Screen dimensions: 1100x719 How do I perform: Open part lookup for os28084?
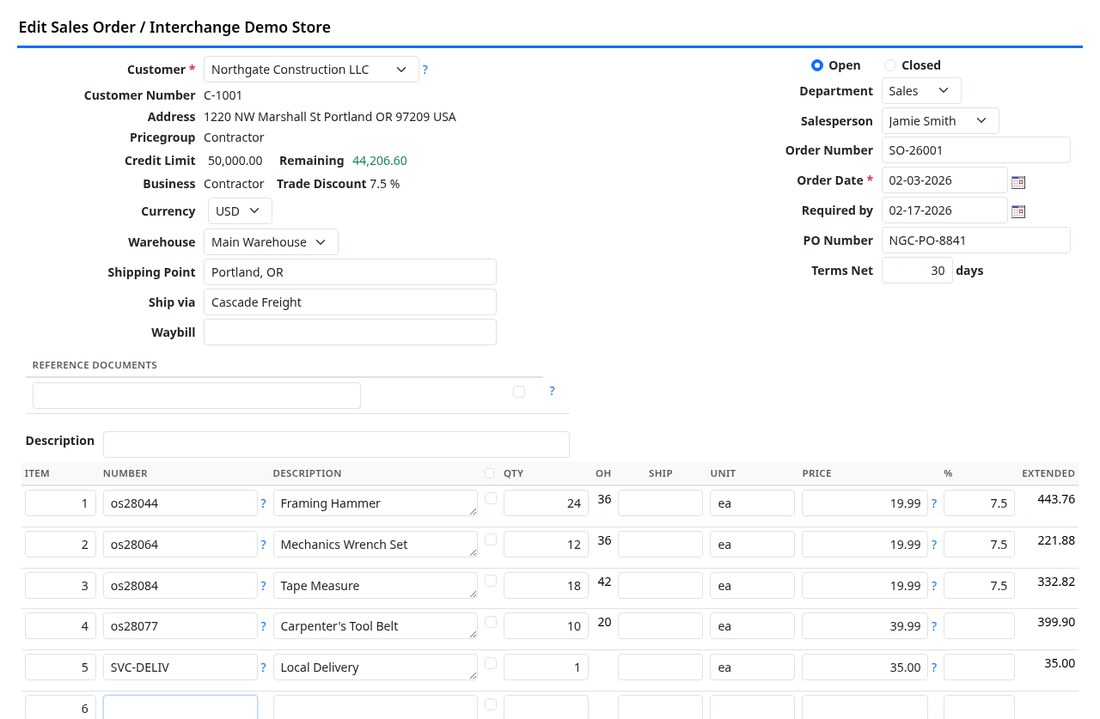coord(263,586)
